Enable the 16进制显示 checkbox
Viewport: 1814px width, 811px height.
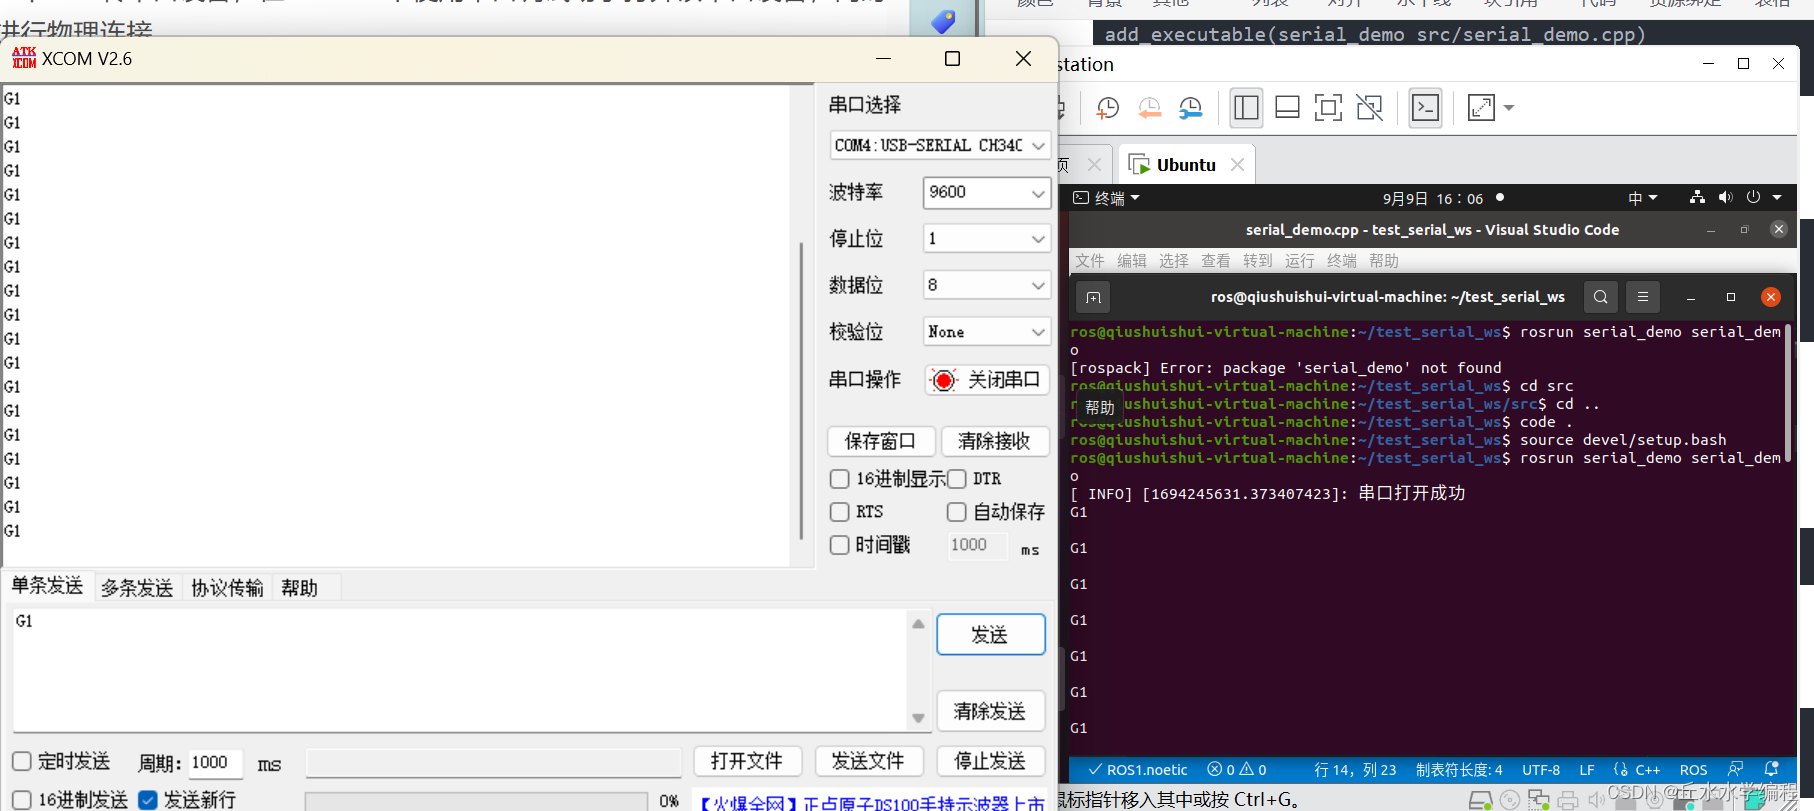click(840, 479)
